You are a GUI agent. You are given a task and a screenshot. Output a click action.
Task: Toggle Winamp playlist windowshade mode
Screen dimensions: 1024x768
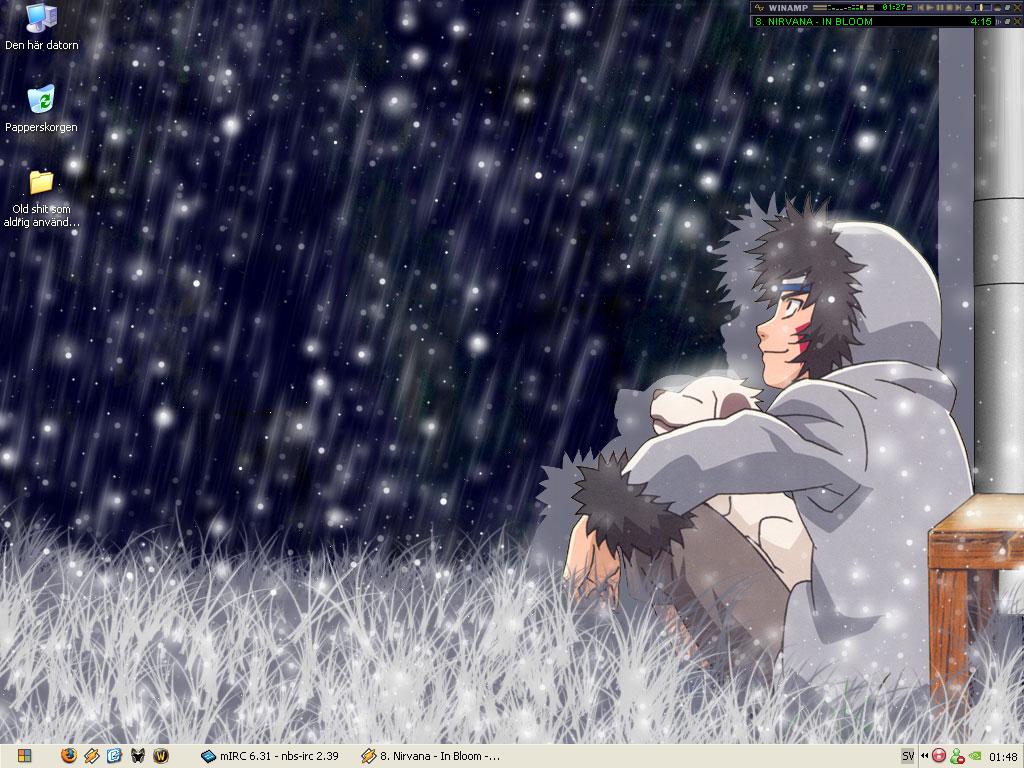pos(1006,22)
